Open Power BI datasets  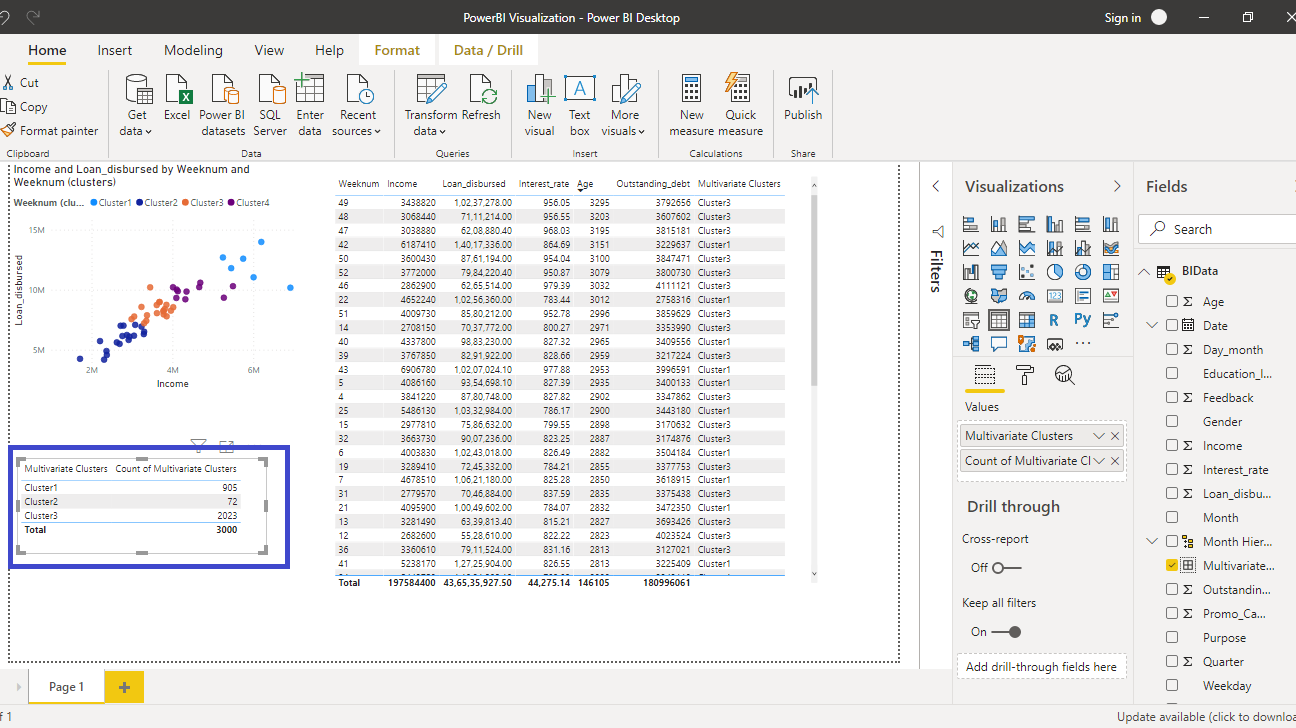point(223,105)
